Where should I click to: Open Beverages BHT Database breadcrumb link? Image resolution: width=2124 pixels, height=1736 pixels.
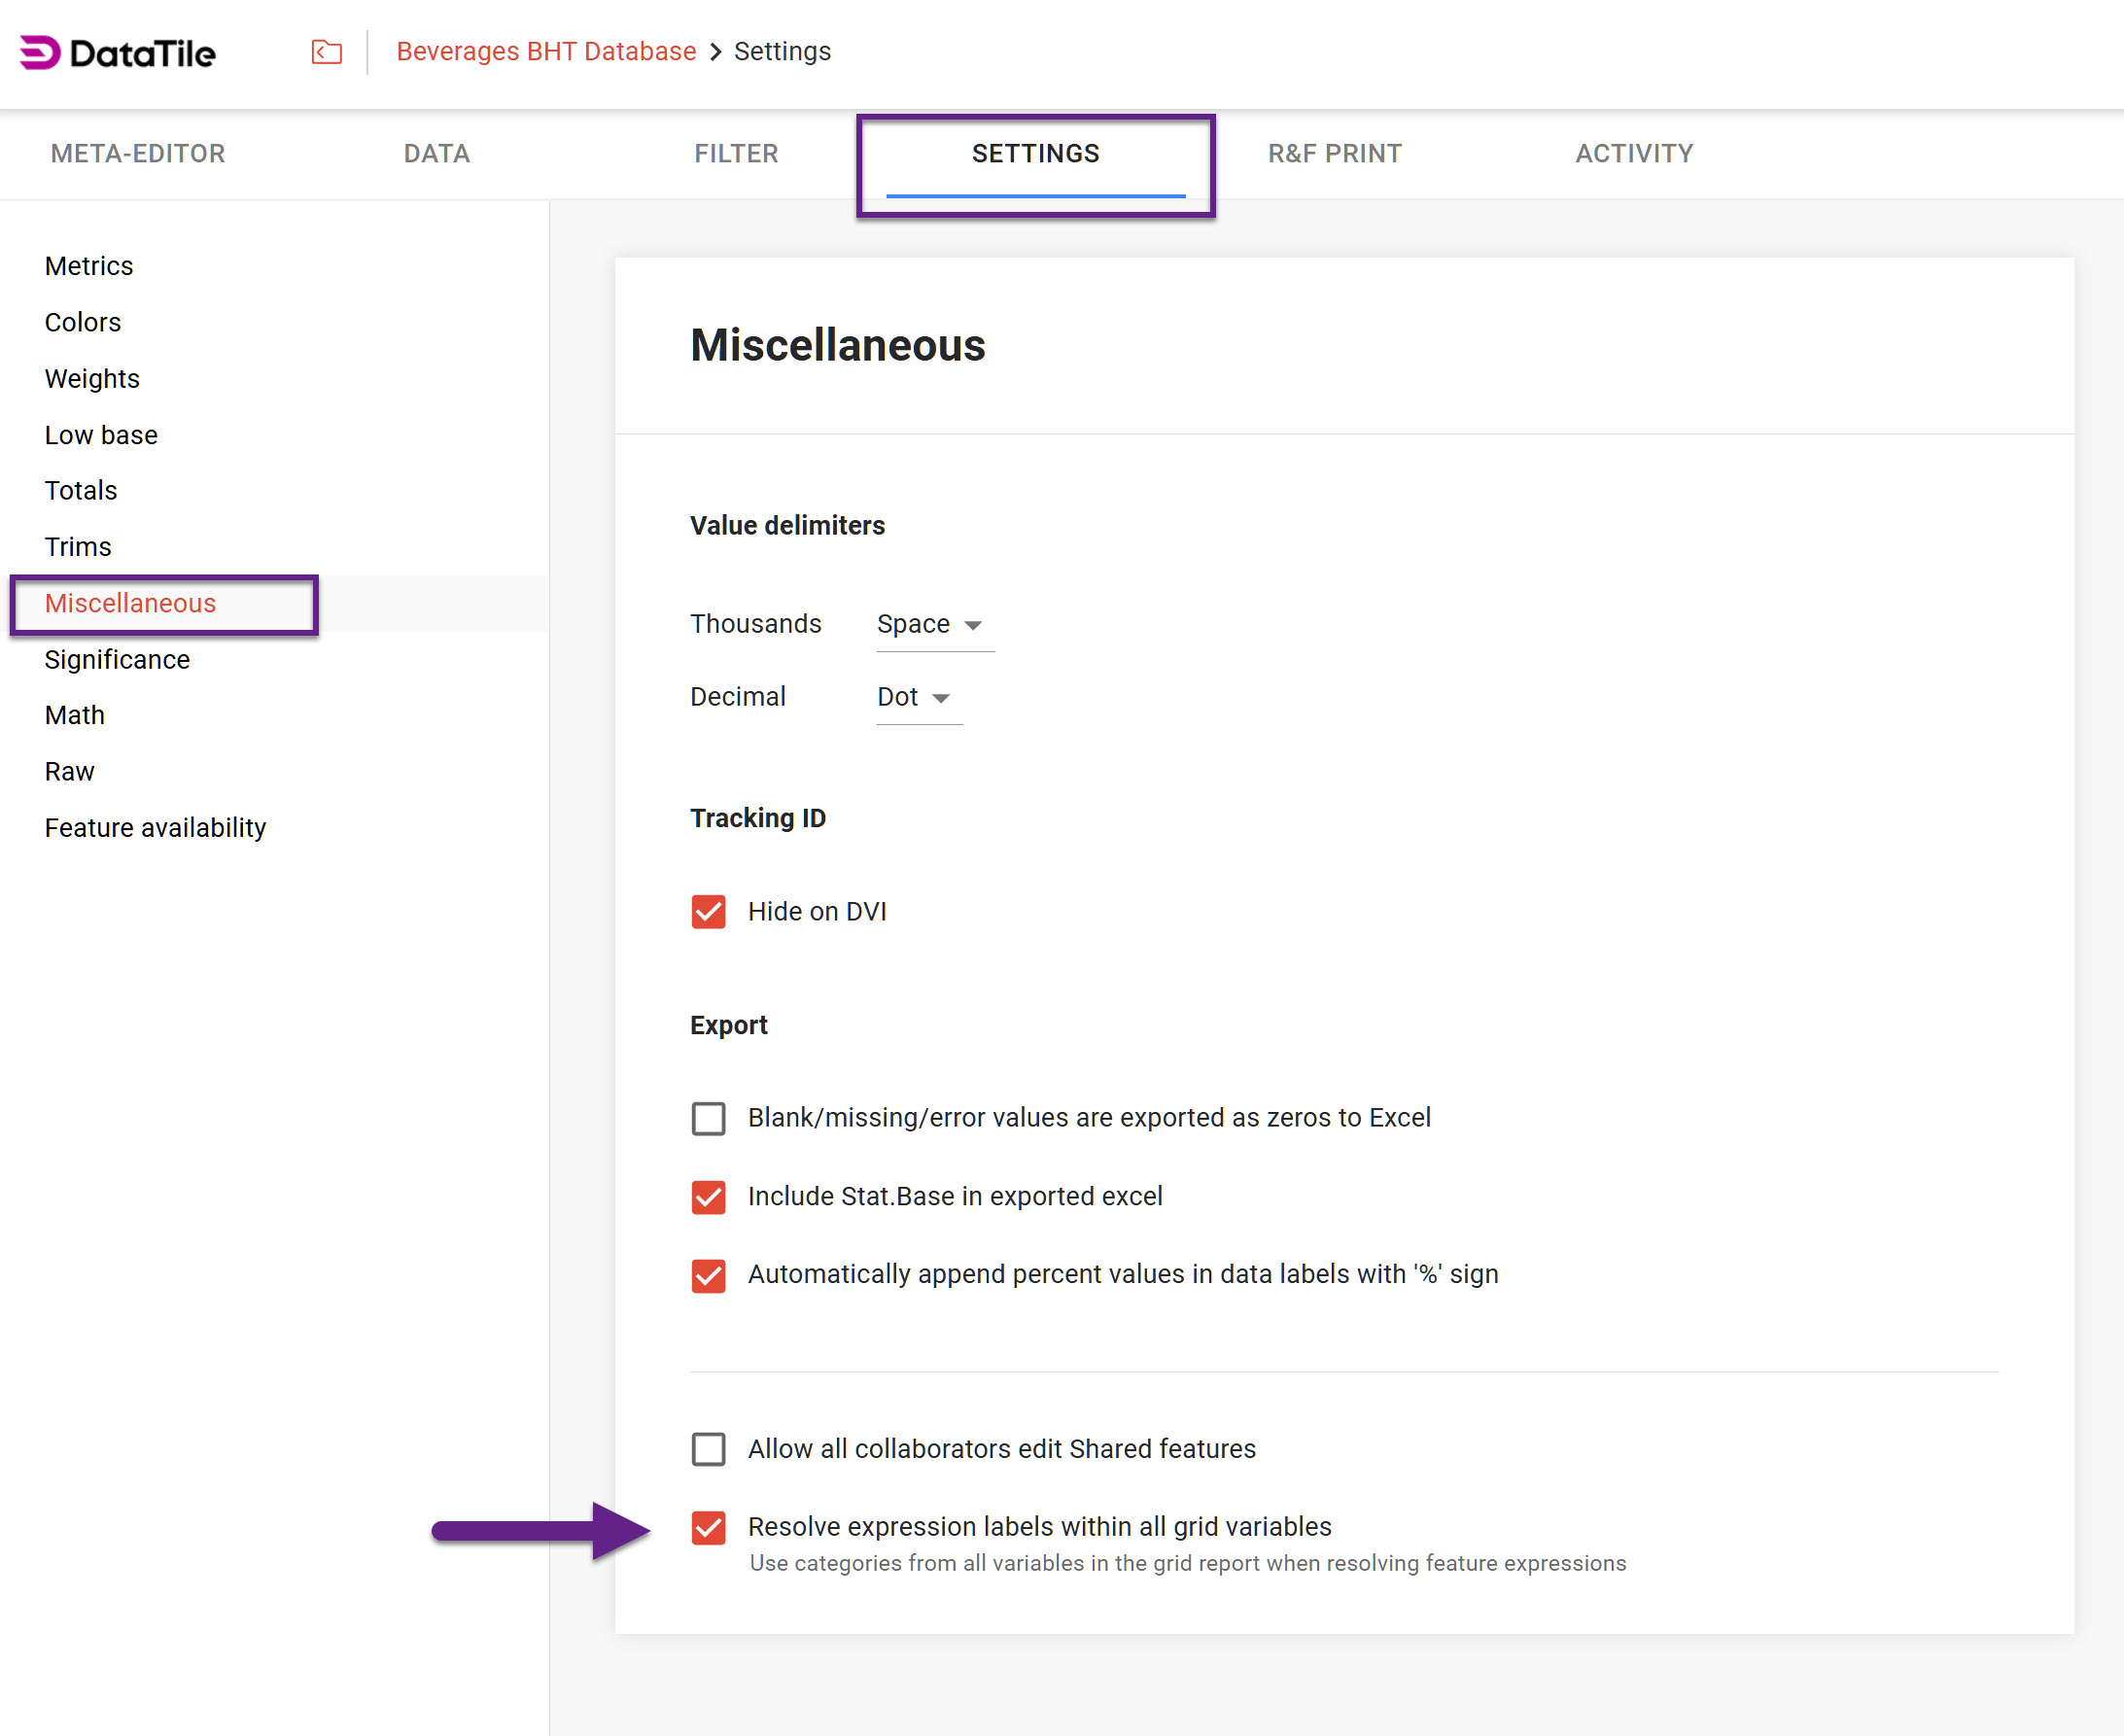pyautogui.click(x=546, y=51)
